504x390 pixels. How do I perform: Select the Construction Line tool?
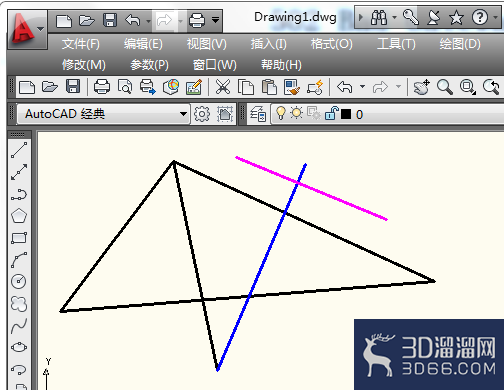click(19, 172)
